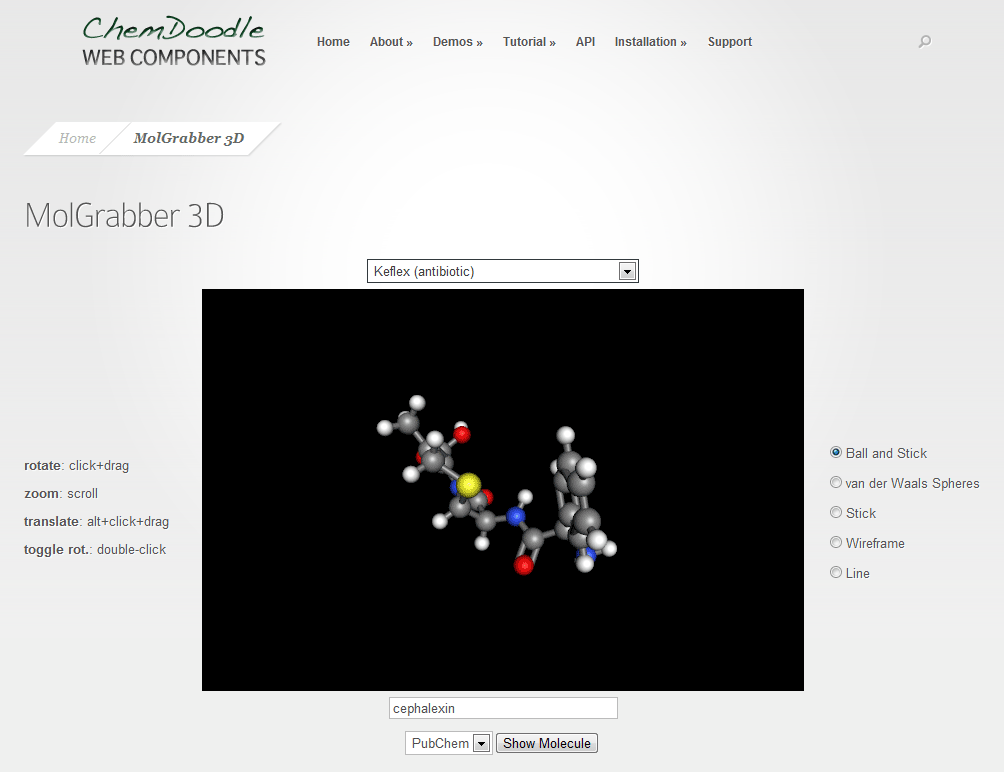The image size is (1004, 772).
Task: Expand the PubChem database dropdown
Action: click(x=448, y=743)
